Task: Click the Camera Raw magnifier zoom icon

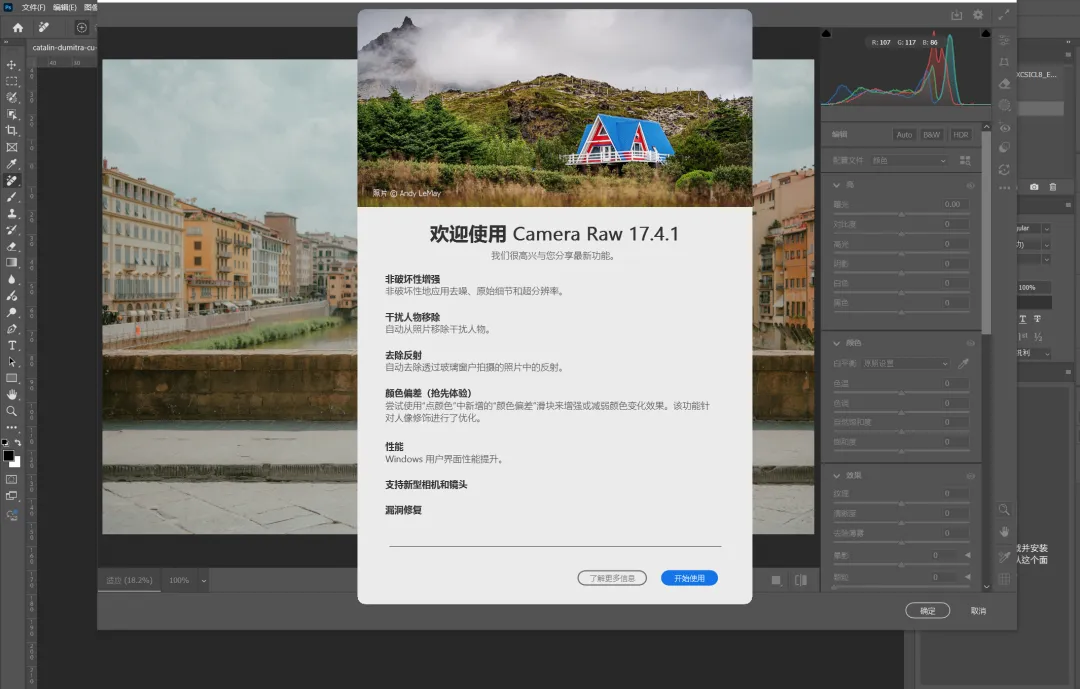Action: [1004, 510]
